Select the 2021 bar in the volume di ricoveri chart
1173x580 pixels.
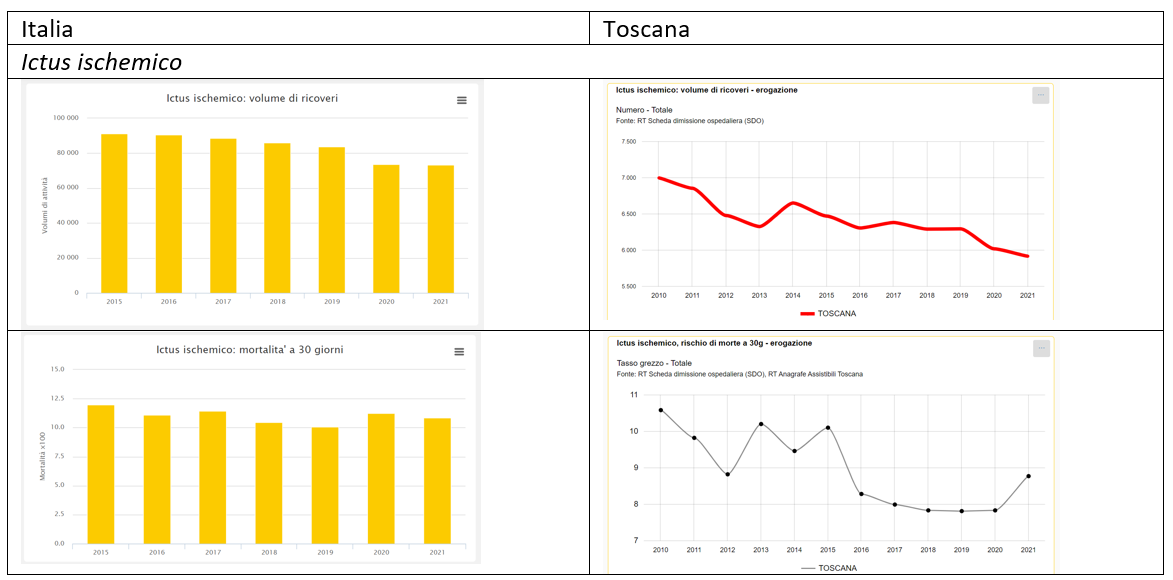tap(441, 229)
